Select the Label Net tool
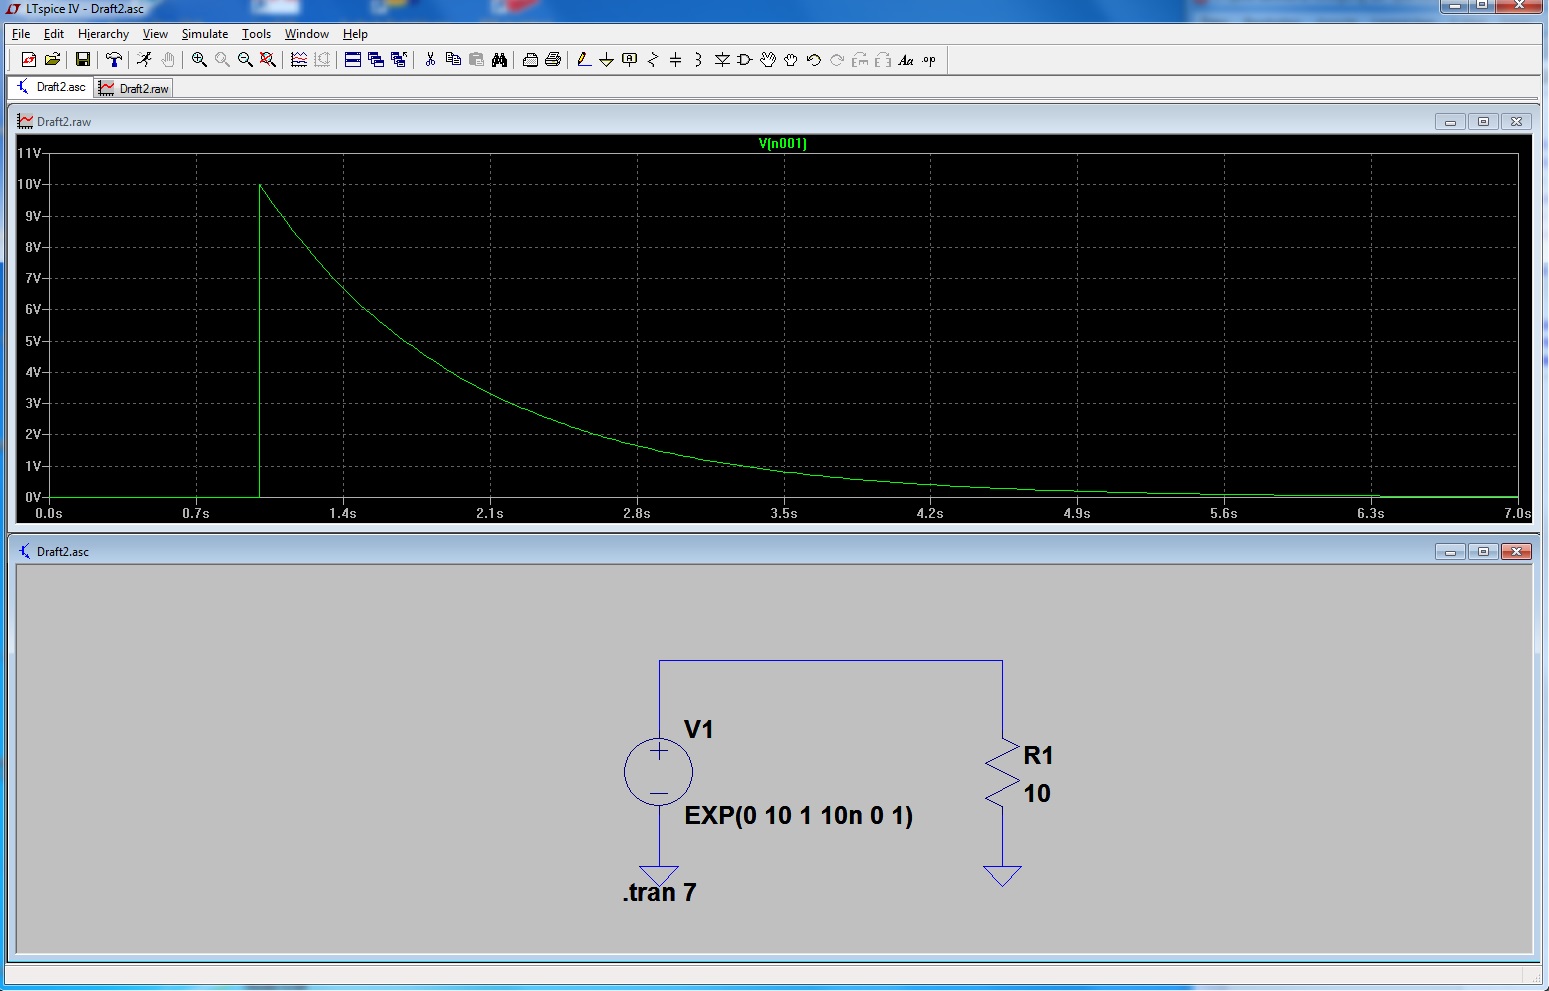The width and height of the screenshot is (1549, 991). pyautogui.click(x=630, y=60)
